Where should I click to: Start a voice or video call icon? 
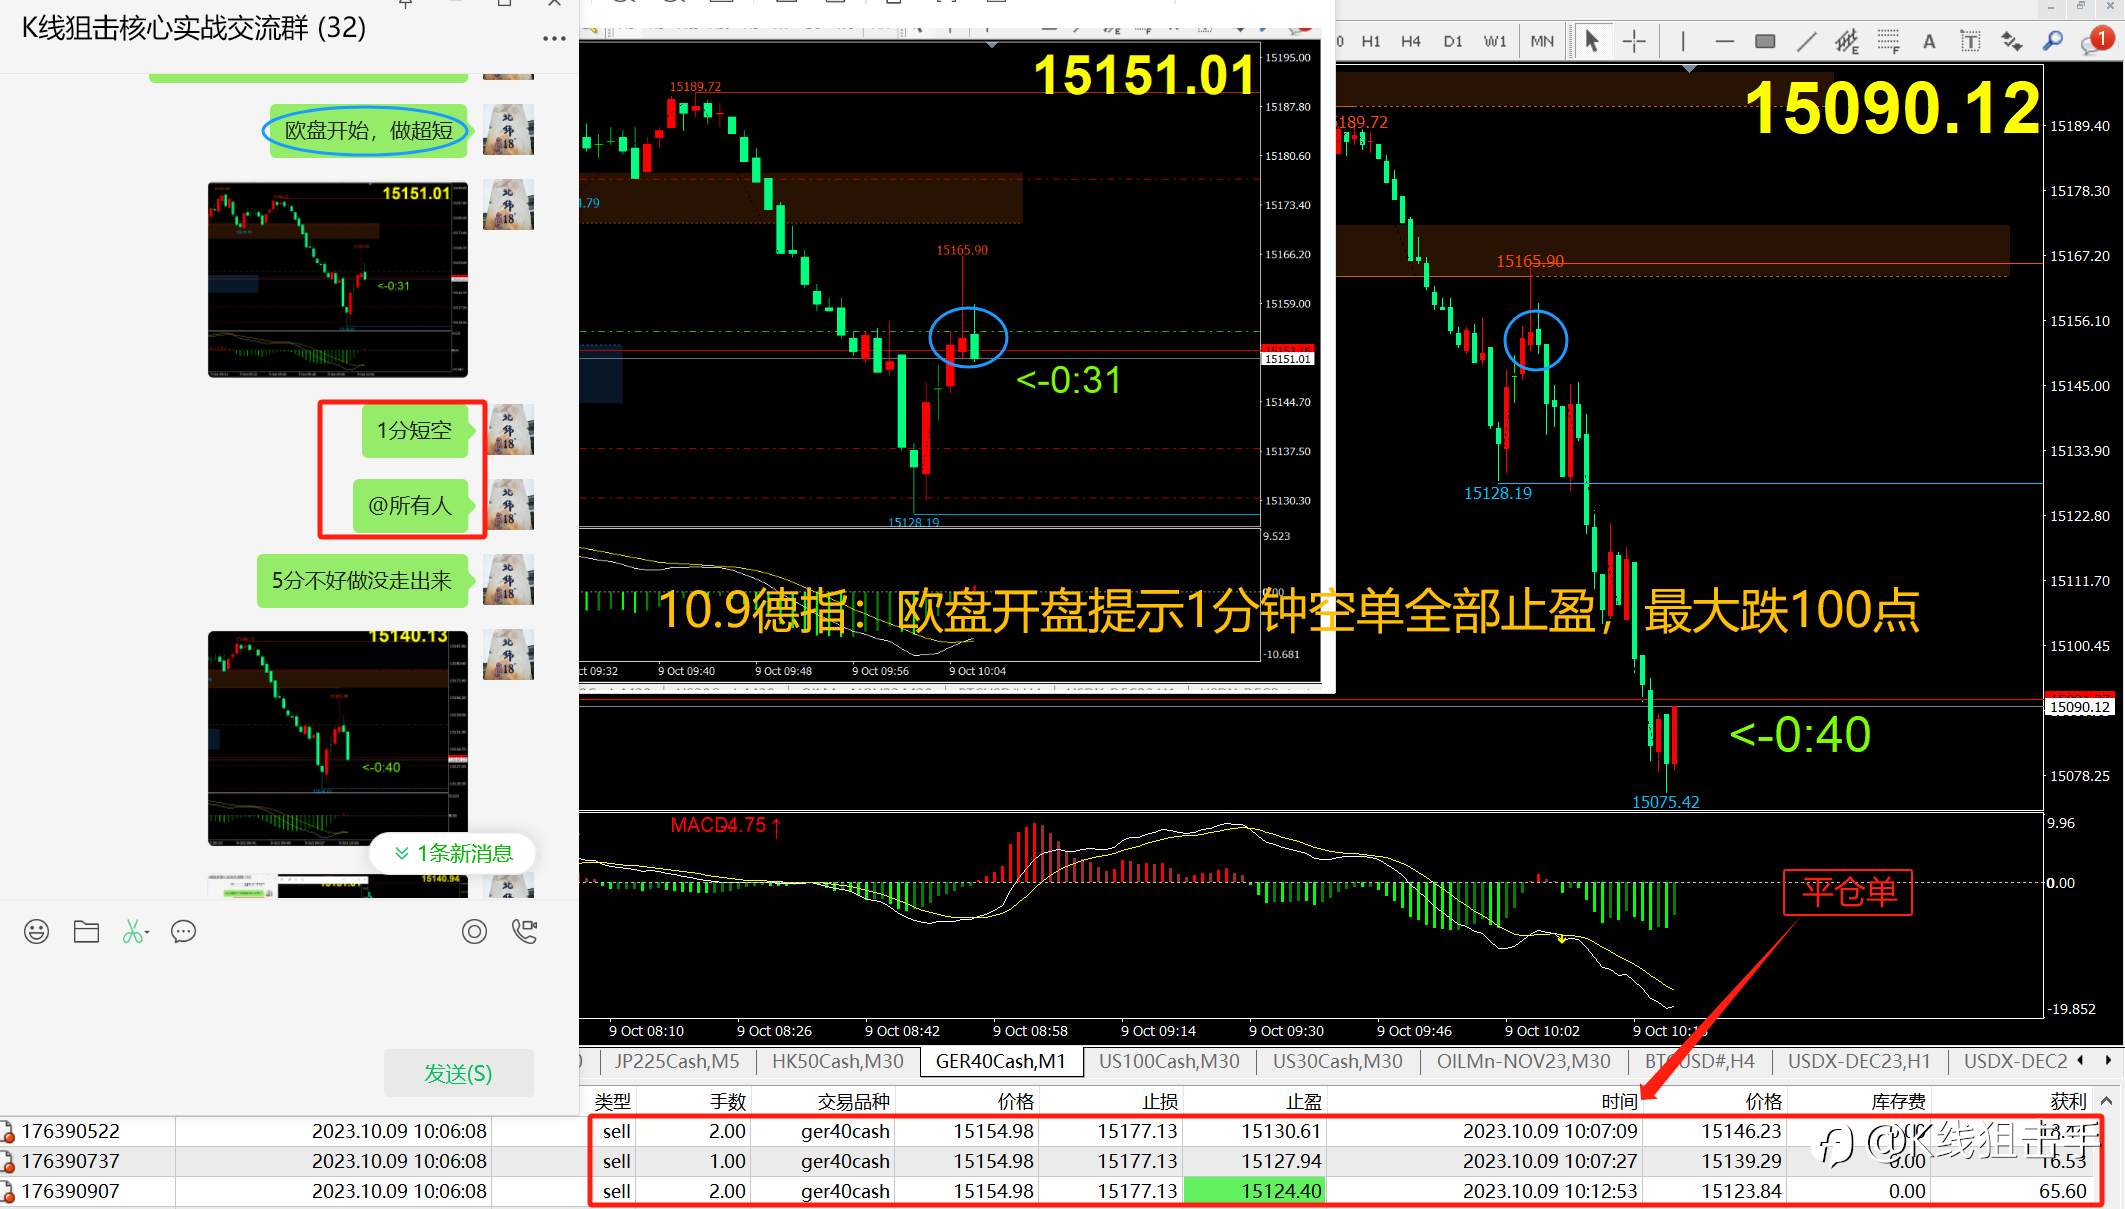point(524,932)
